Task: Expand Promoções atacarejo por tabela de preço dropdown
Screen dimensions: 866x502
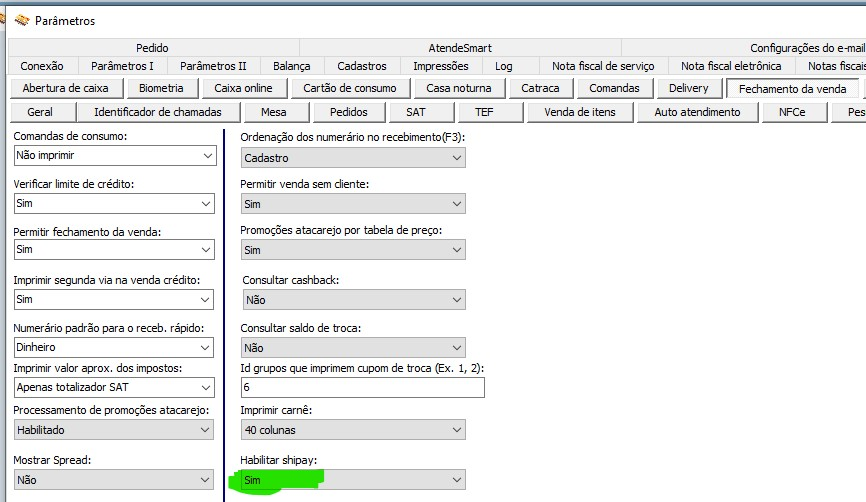Action: click(353, 250)
